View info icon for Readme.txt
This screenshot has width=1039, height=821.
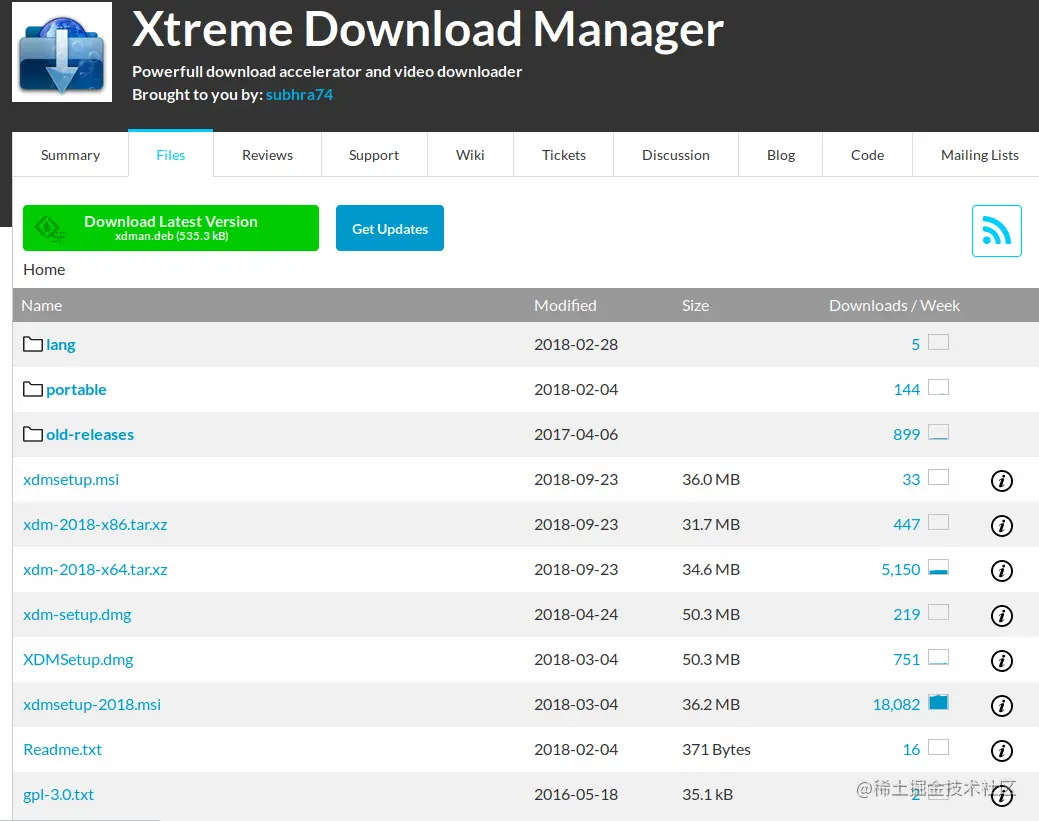1001,750
